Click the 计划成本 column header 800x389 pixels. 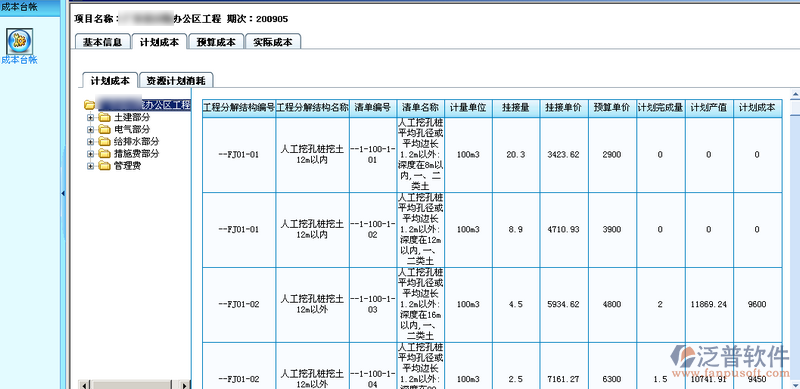(757, 108)
